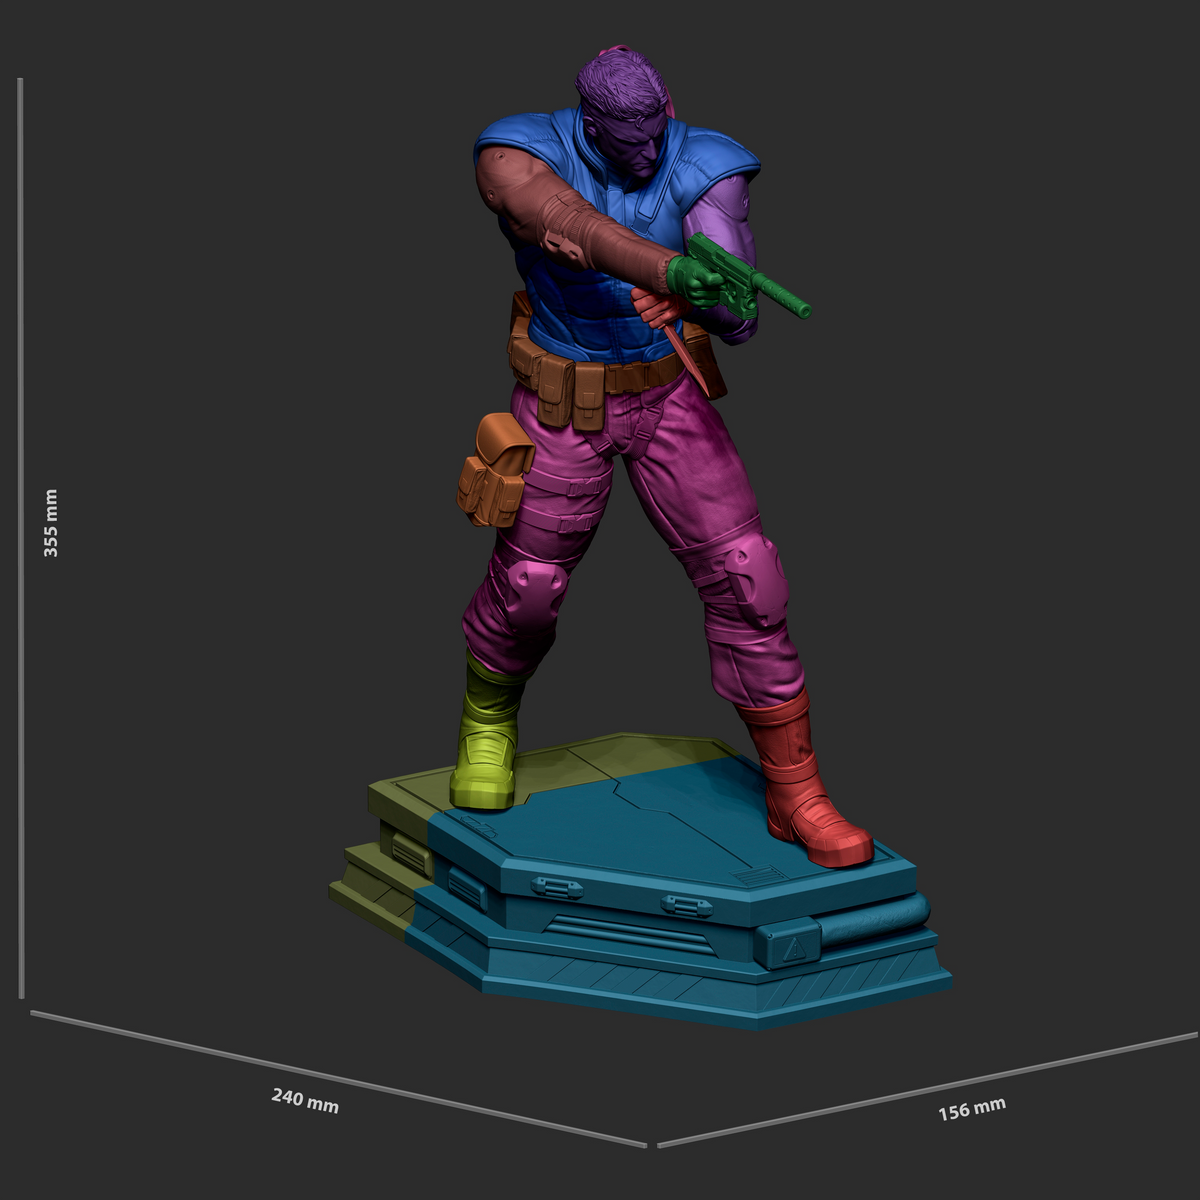Click the 355 mm height label

click(x=51, y=524)
